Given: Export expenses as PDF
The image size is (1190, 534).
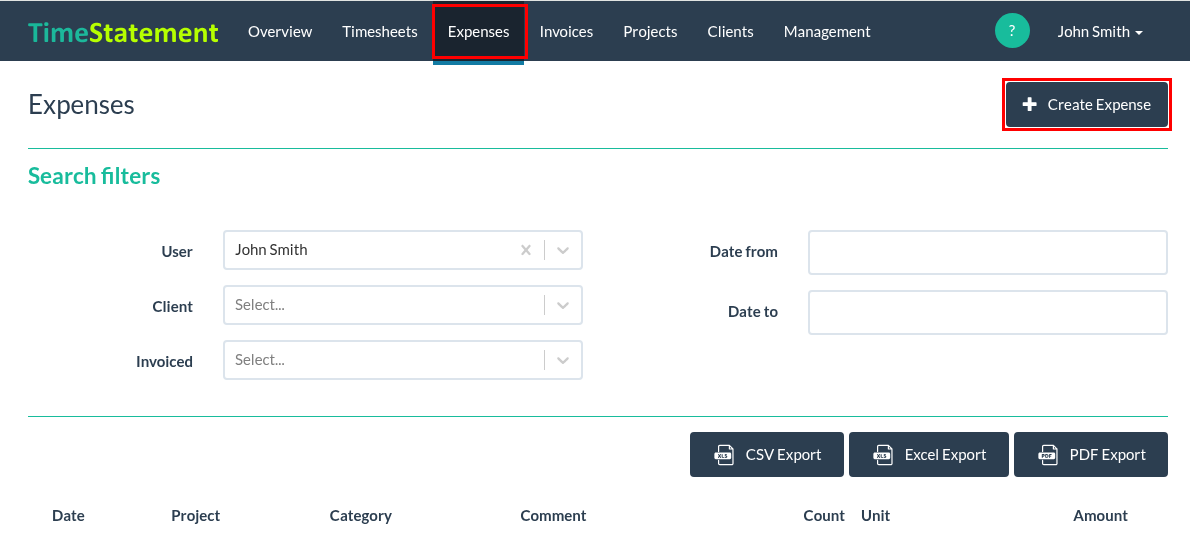Looking at the screenshot, I should (x=1091, y=454).
